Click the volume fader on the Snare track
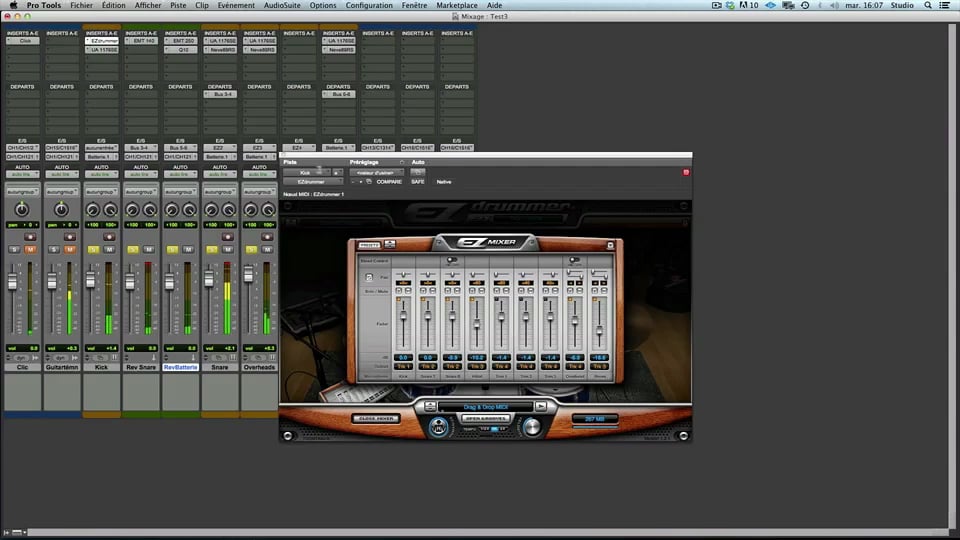 (x=209, y=279)
